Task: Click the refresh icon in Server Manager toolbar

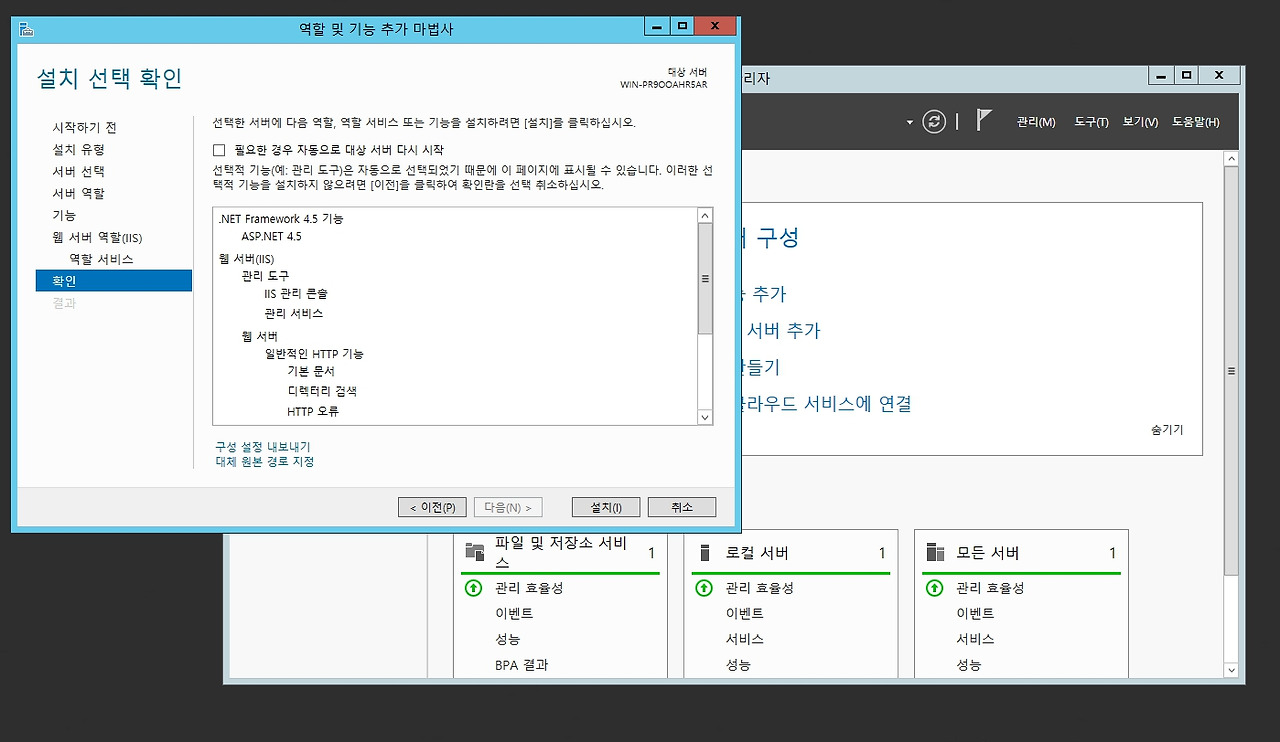Action: [934, 121]
